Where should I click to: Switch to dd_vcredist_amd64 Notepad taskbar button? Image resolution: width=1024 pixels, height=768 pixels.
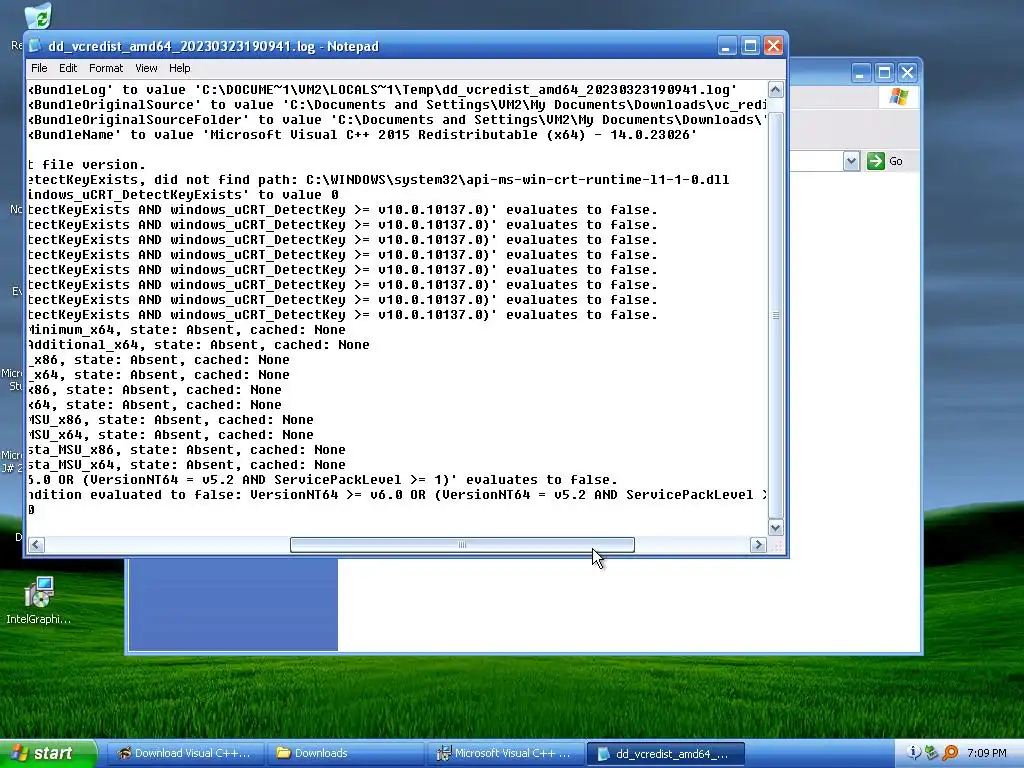pos(665,754)
